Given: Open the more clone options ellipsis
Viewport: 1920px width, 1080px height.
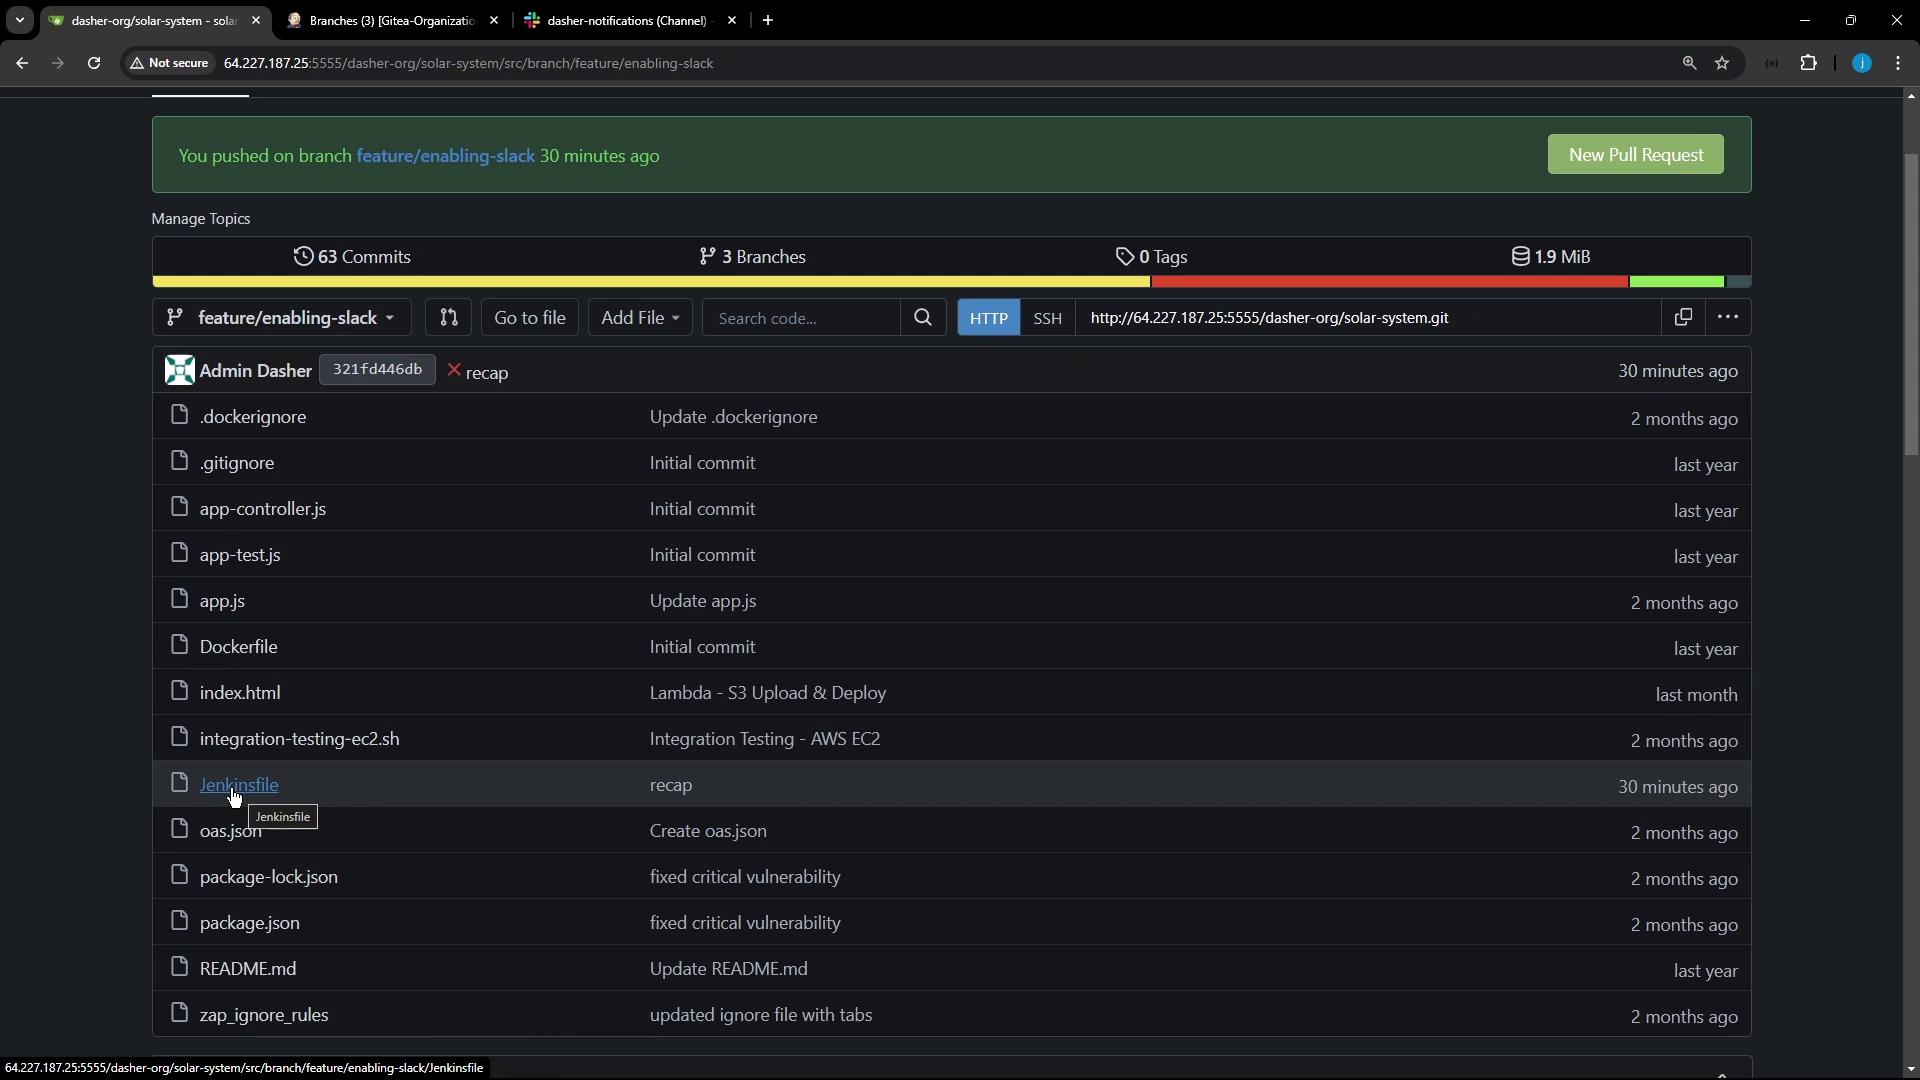Looking at the screenshot, I should click(x=1727, y=318).
